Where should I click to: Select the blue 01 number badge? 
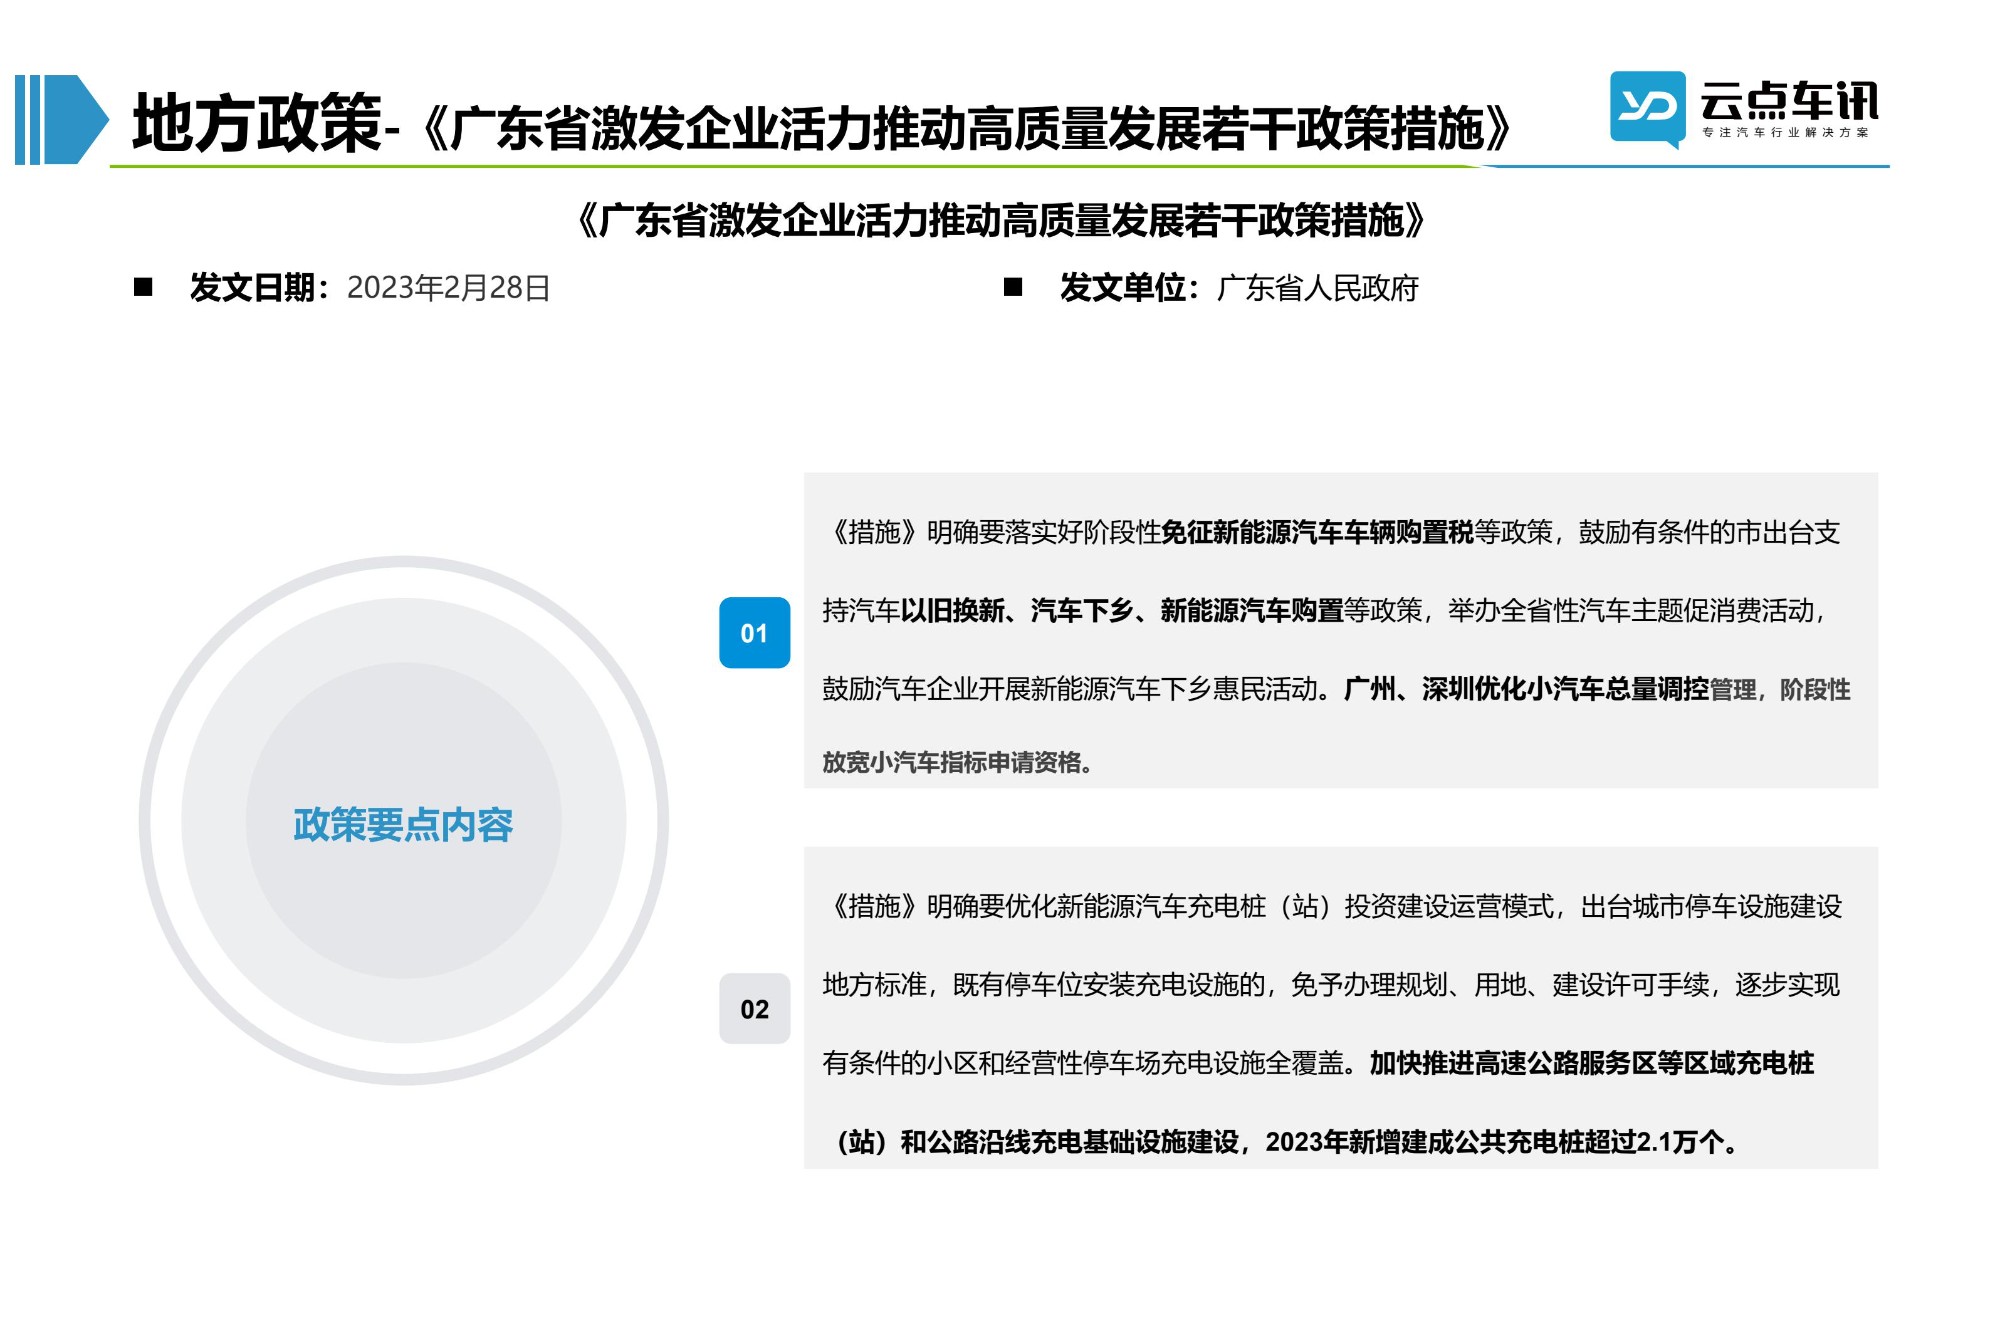pos(754,632)
